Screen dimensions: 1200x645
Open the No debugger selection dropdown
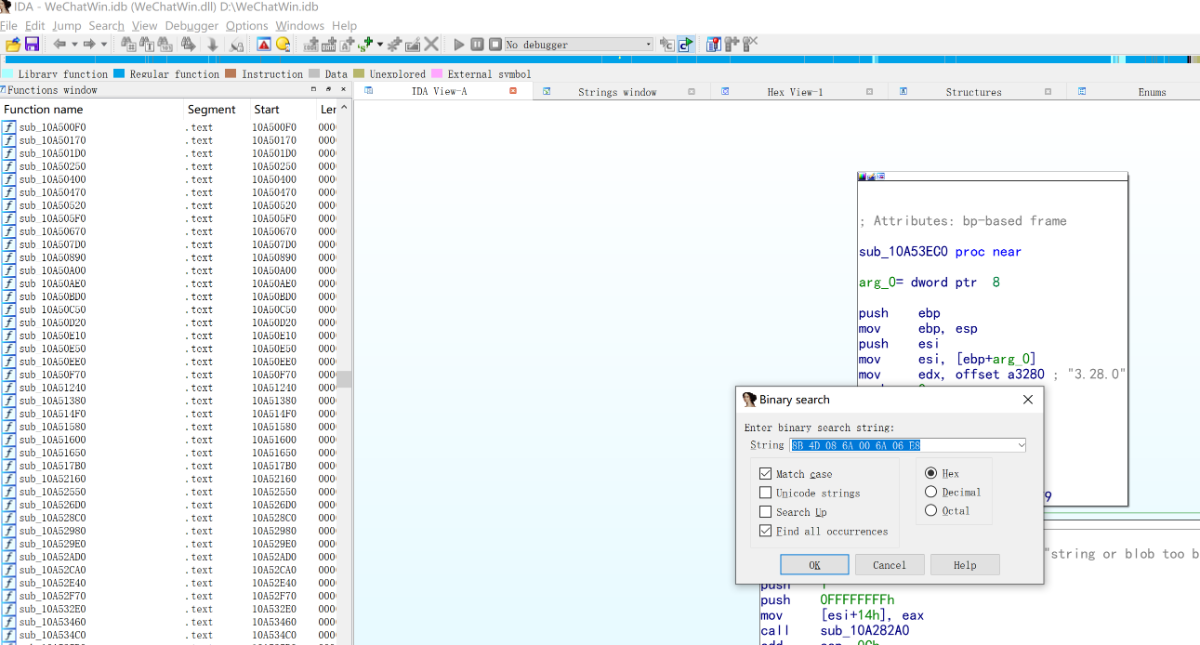pos(648,45)
